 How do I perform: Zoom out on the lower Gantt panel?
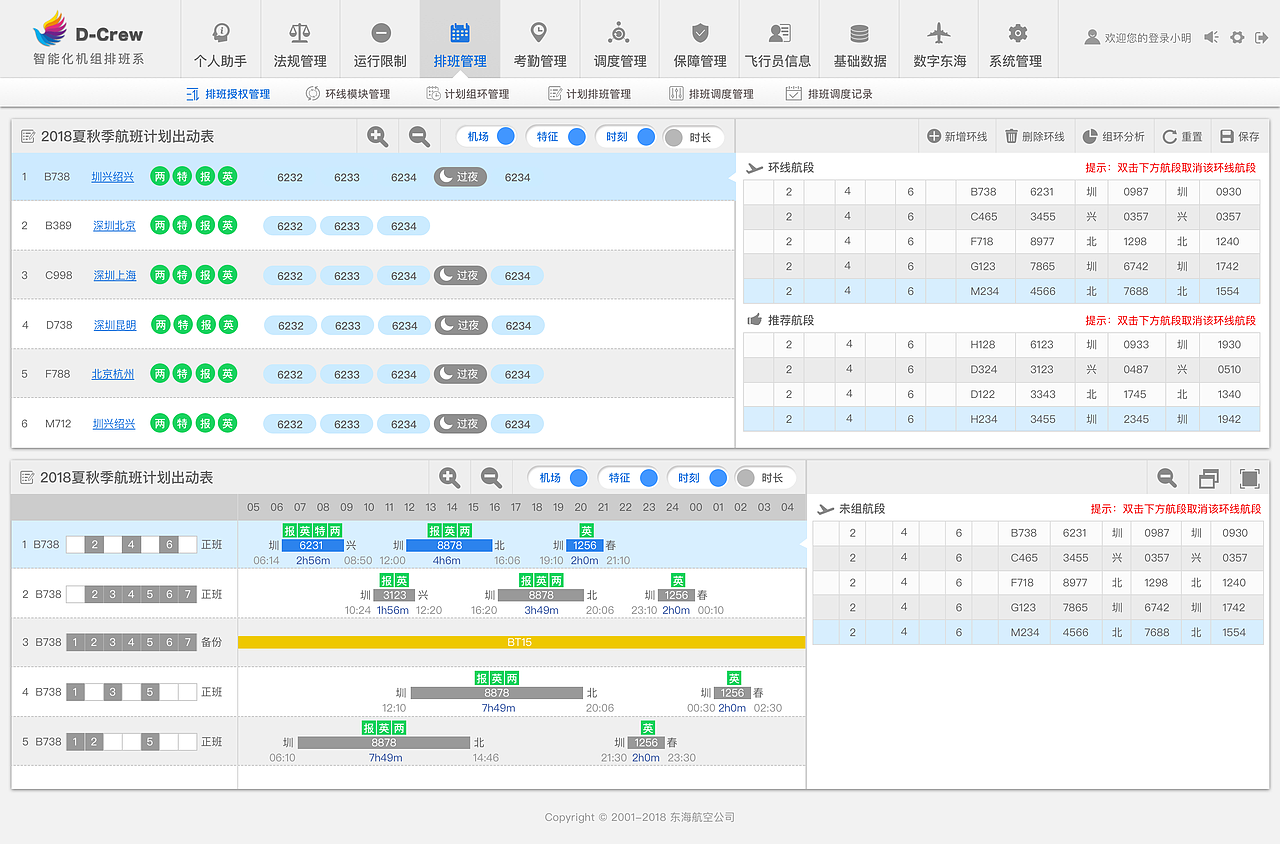pyautogui.click(x=491, y=478)
